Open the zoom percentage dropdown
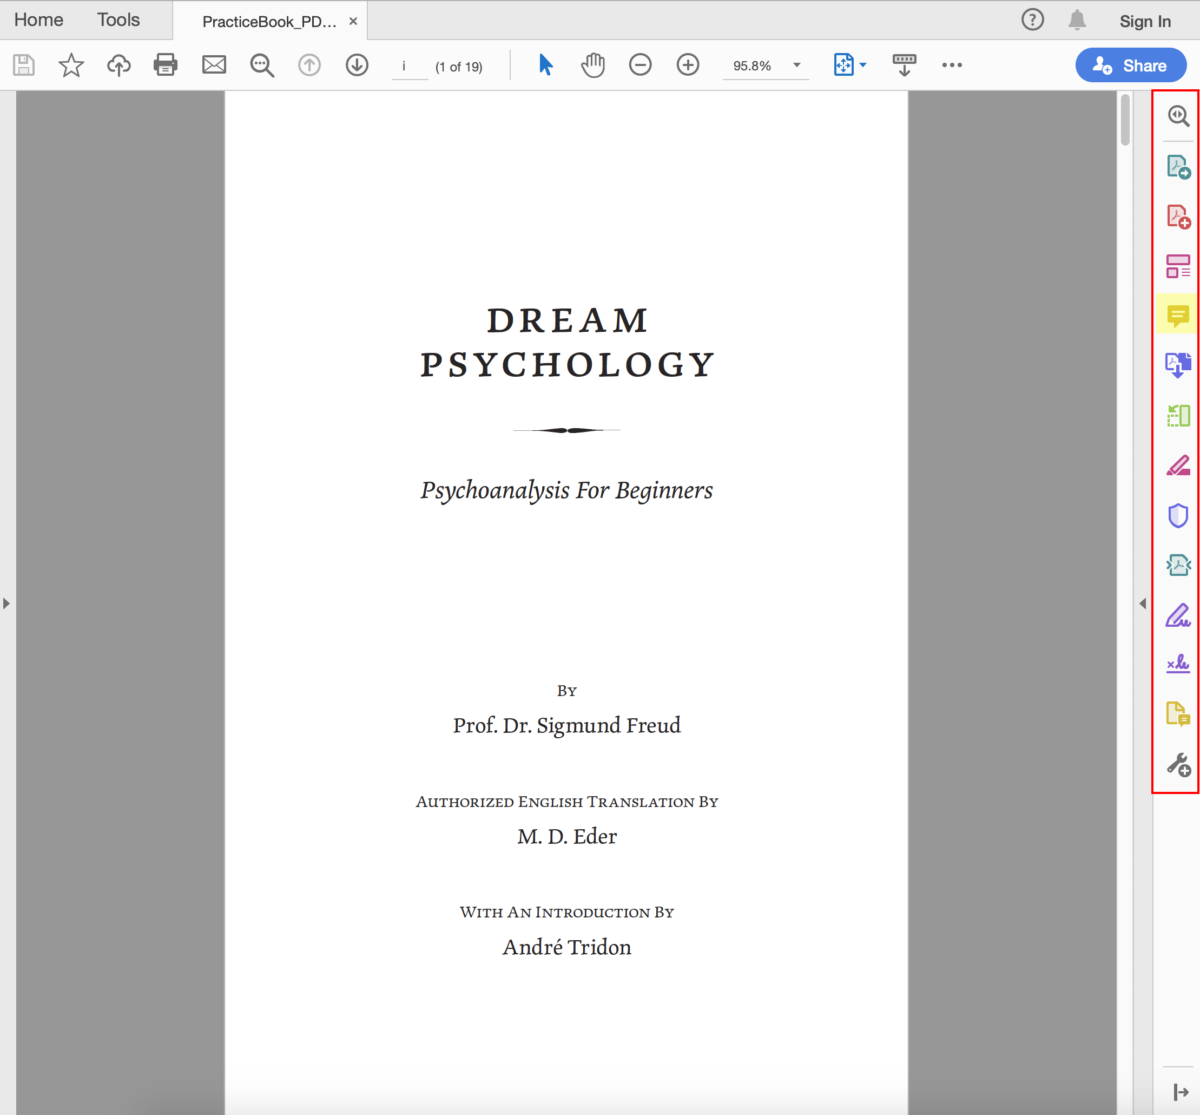1200x1115 pixels. pyautogui.click(x=796, y=64)
